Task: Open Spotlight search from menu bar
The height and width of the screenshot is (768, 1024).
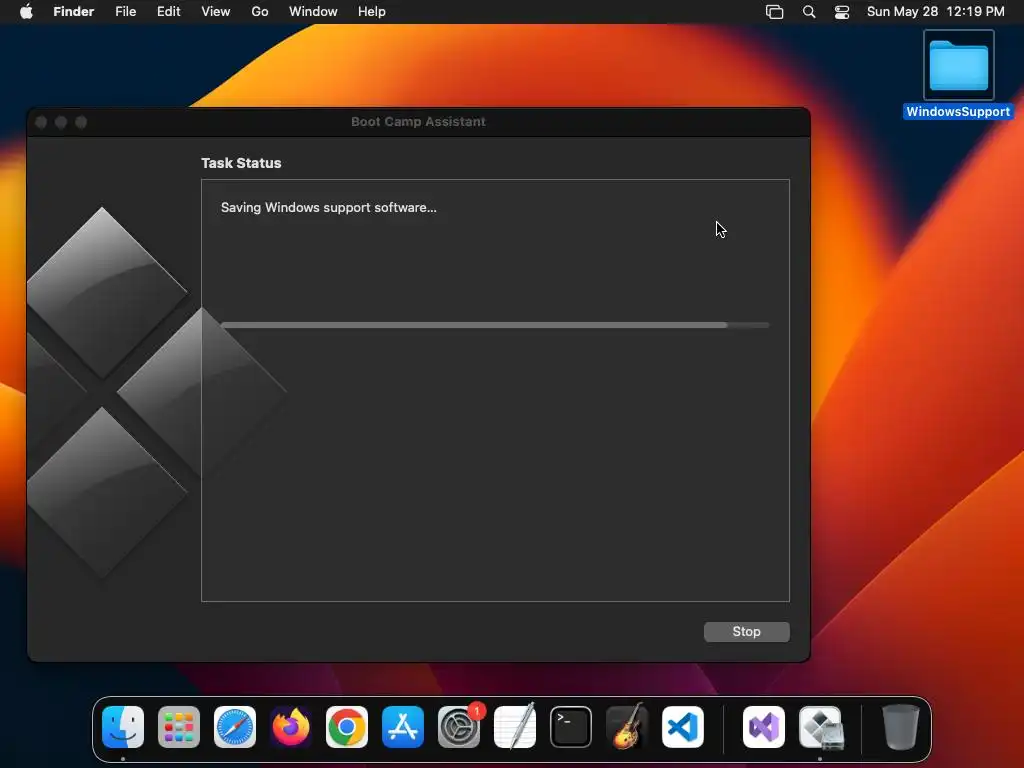Action: [808, 12]
